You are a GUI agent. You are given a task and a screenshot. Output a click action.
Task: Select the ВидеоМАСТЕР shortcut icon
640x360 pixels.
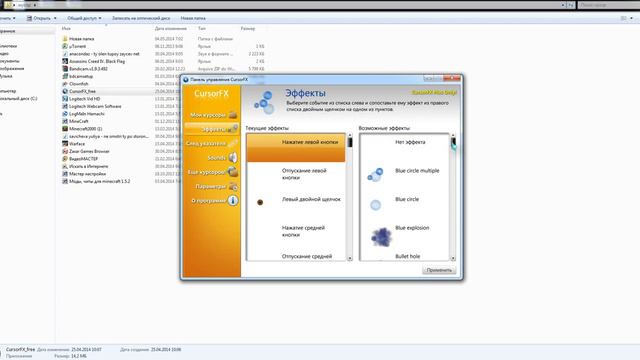point(65,159)
